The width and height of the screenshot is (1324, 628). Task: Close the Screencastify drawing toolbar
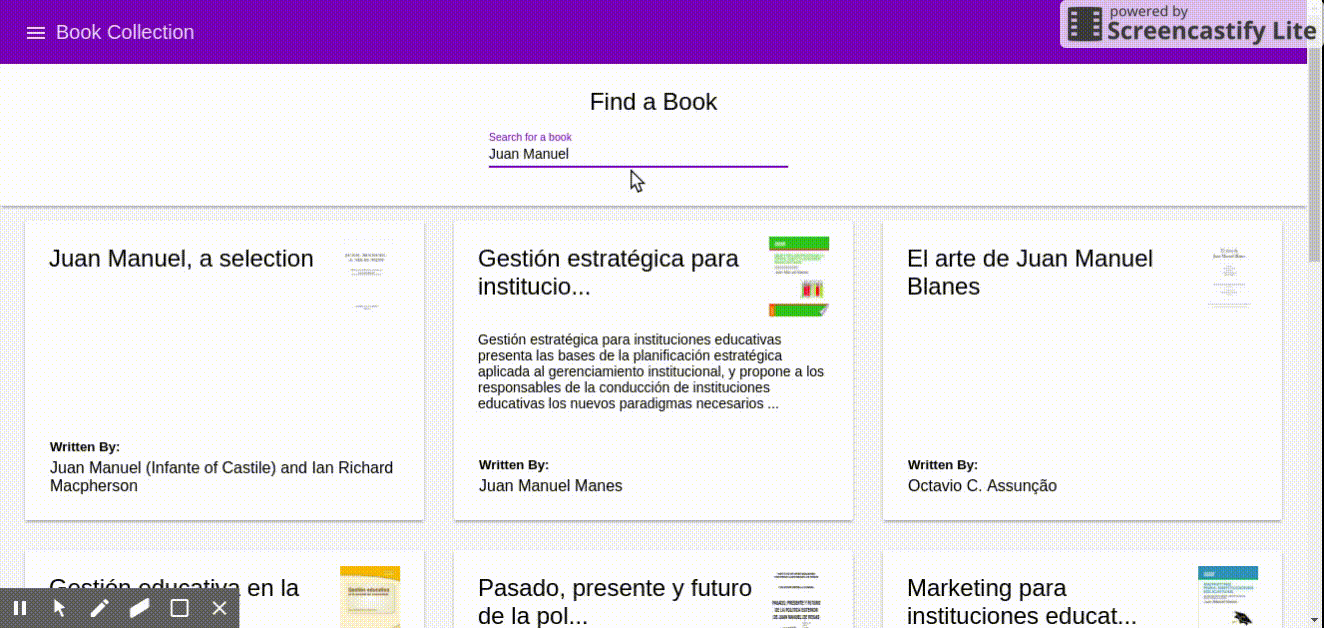(220, 608)
